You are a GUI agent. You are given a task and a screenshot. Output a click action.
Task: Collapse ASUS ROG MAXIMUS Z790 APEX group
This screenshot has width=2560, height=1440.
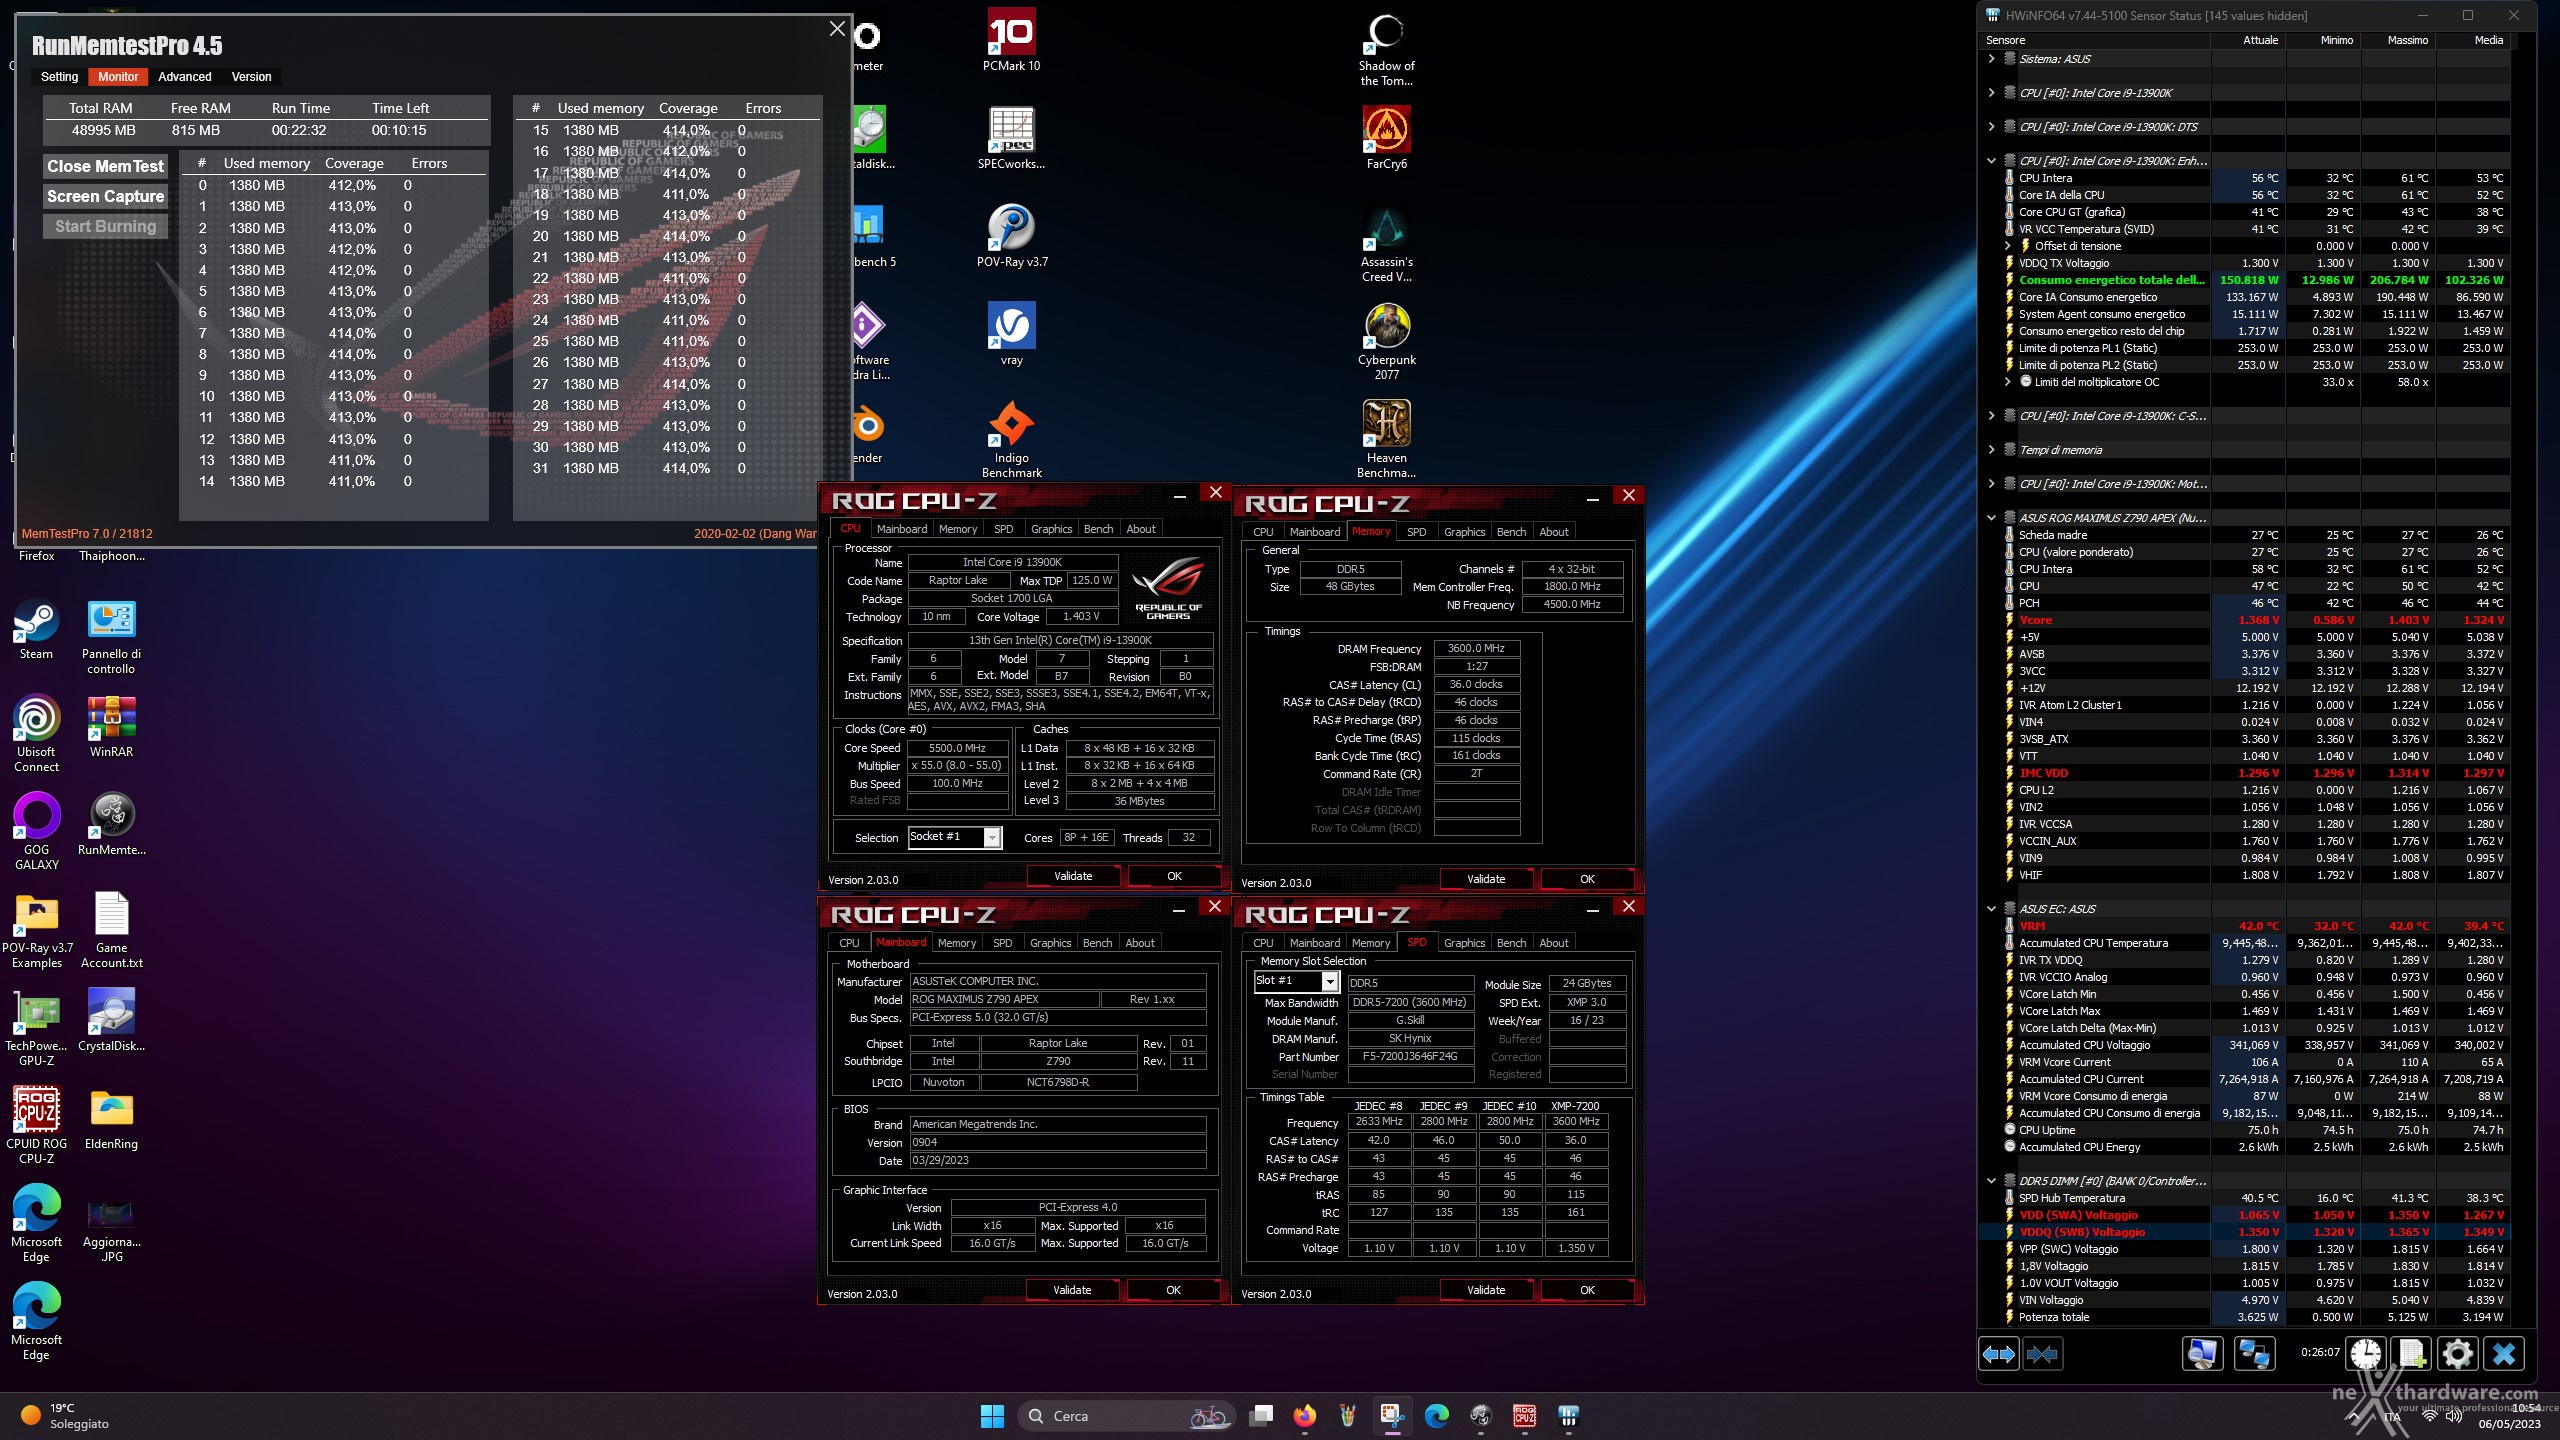coord(1991,518)
